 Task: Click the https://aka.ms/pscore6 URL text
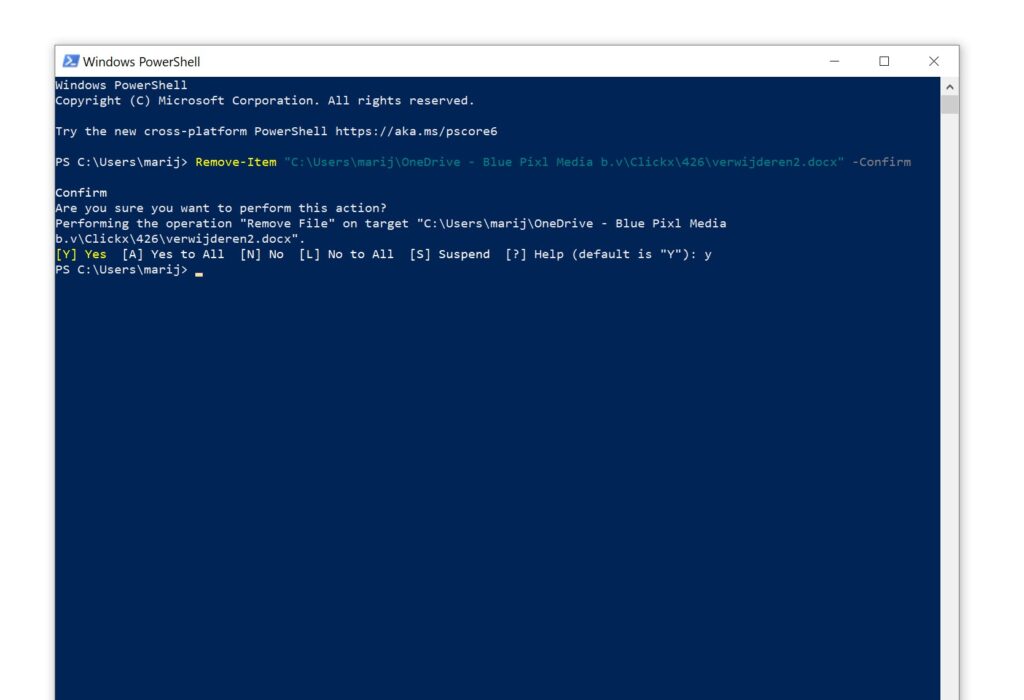(416, 131)
